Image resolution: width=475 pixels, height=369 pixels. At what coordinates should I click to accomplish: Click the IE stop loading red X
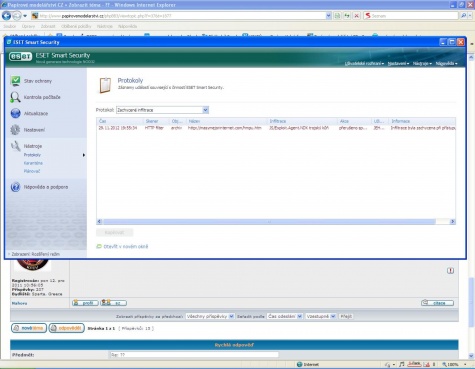pyautogui.click(x=356, y=16)
